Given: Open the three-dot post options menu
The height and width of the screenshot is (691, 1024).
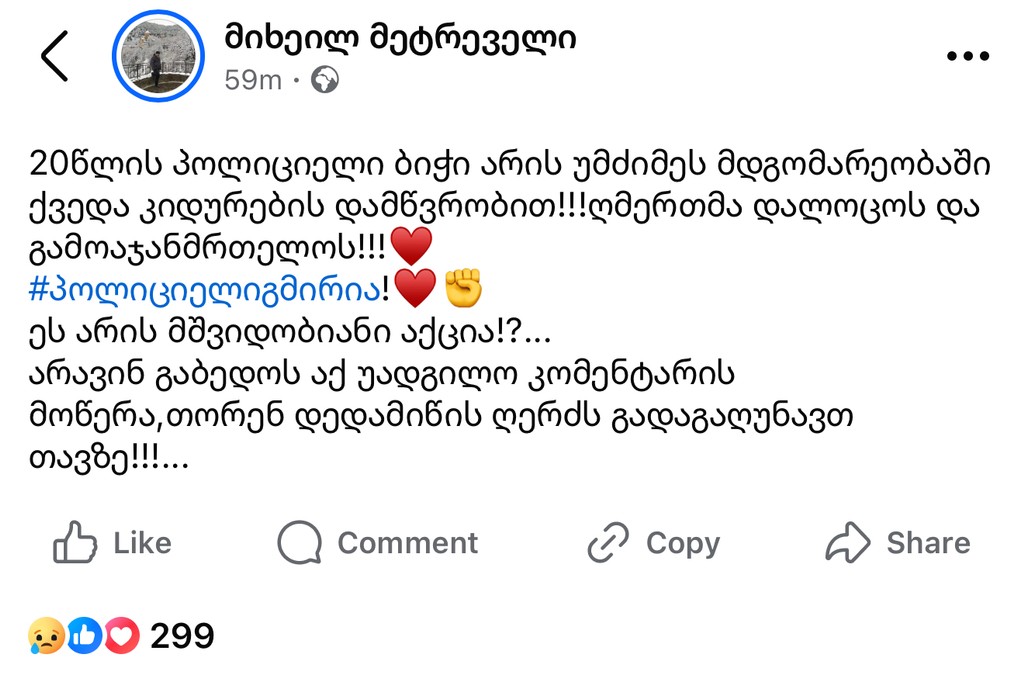Looking at the screenshot, I should (x=966, y=56).
